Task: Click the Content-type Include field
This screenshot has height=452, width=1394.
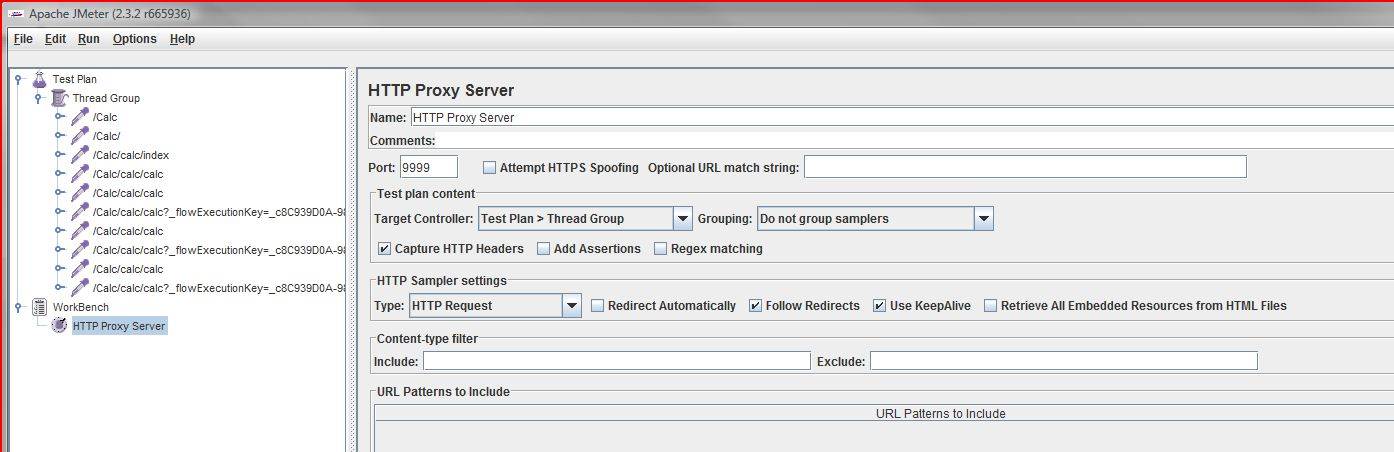Action: (617, 361)
